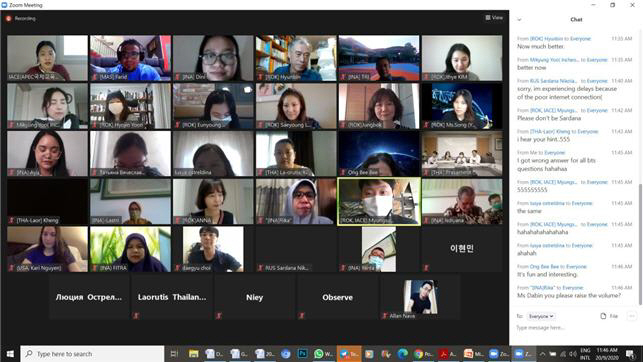The image size is (643, 362).
Task: Open the View layout menu
Action: pyautogui.click(x=494, y=18)
